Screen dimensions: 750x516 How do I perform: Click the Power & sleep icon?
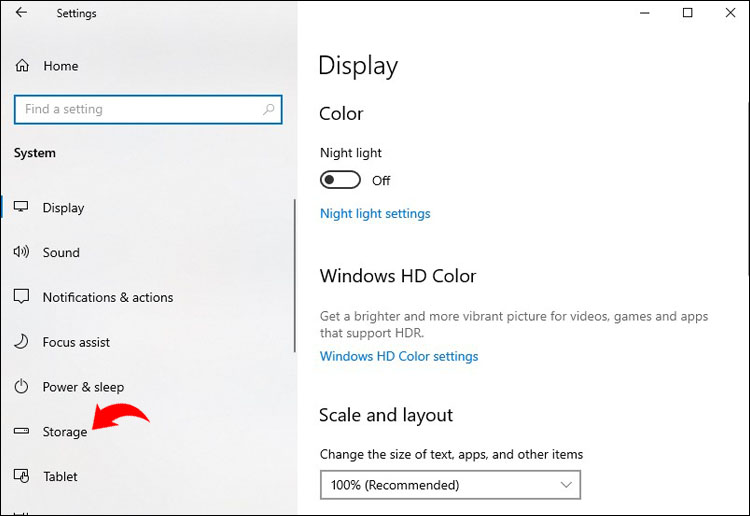[21, 387]
